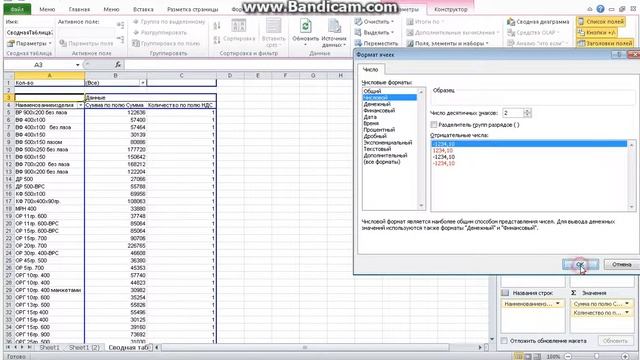Screen dimensions: 640x360
Task: Switch to Page Layout view icon
Action: [528, 356]
